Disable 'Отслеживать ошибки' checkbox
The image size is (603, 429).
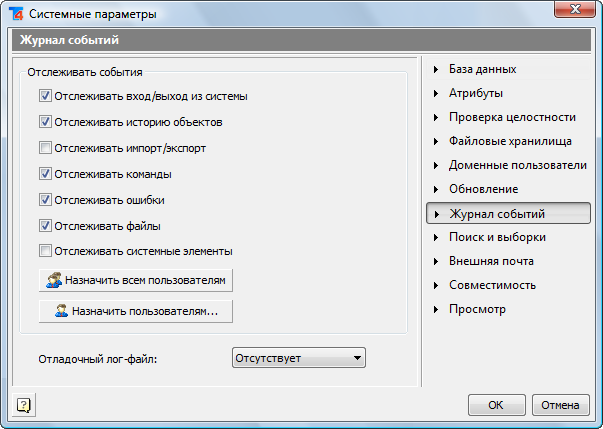pos(45,200)
